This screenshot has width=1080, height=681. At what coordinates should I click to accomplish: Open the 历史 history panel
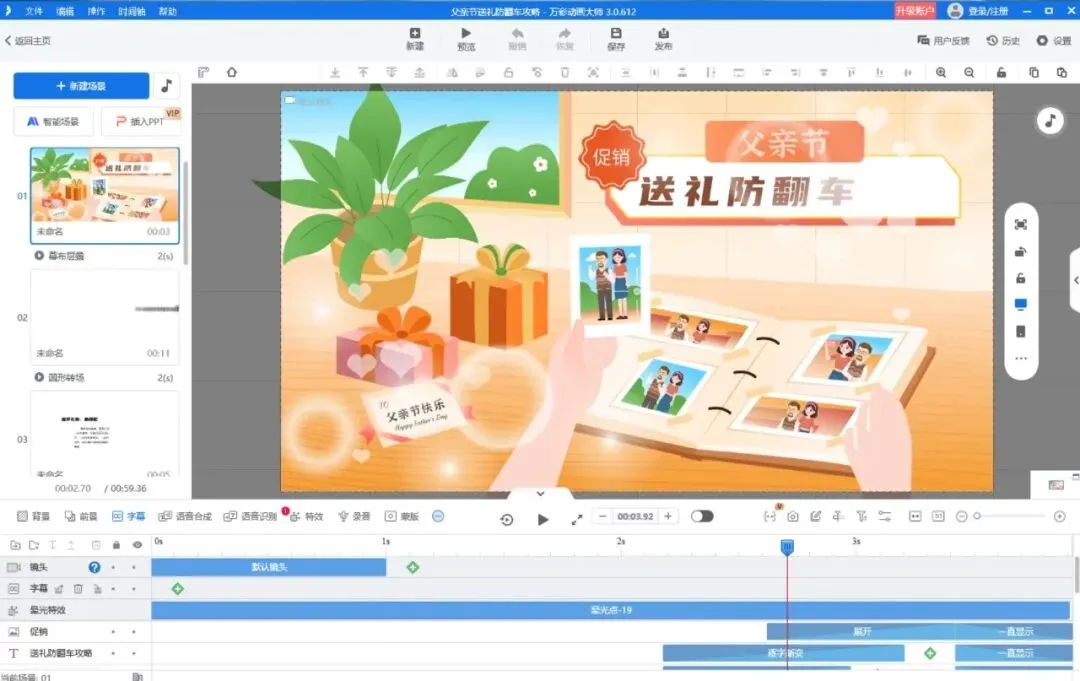[1003, 41]
